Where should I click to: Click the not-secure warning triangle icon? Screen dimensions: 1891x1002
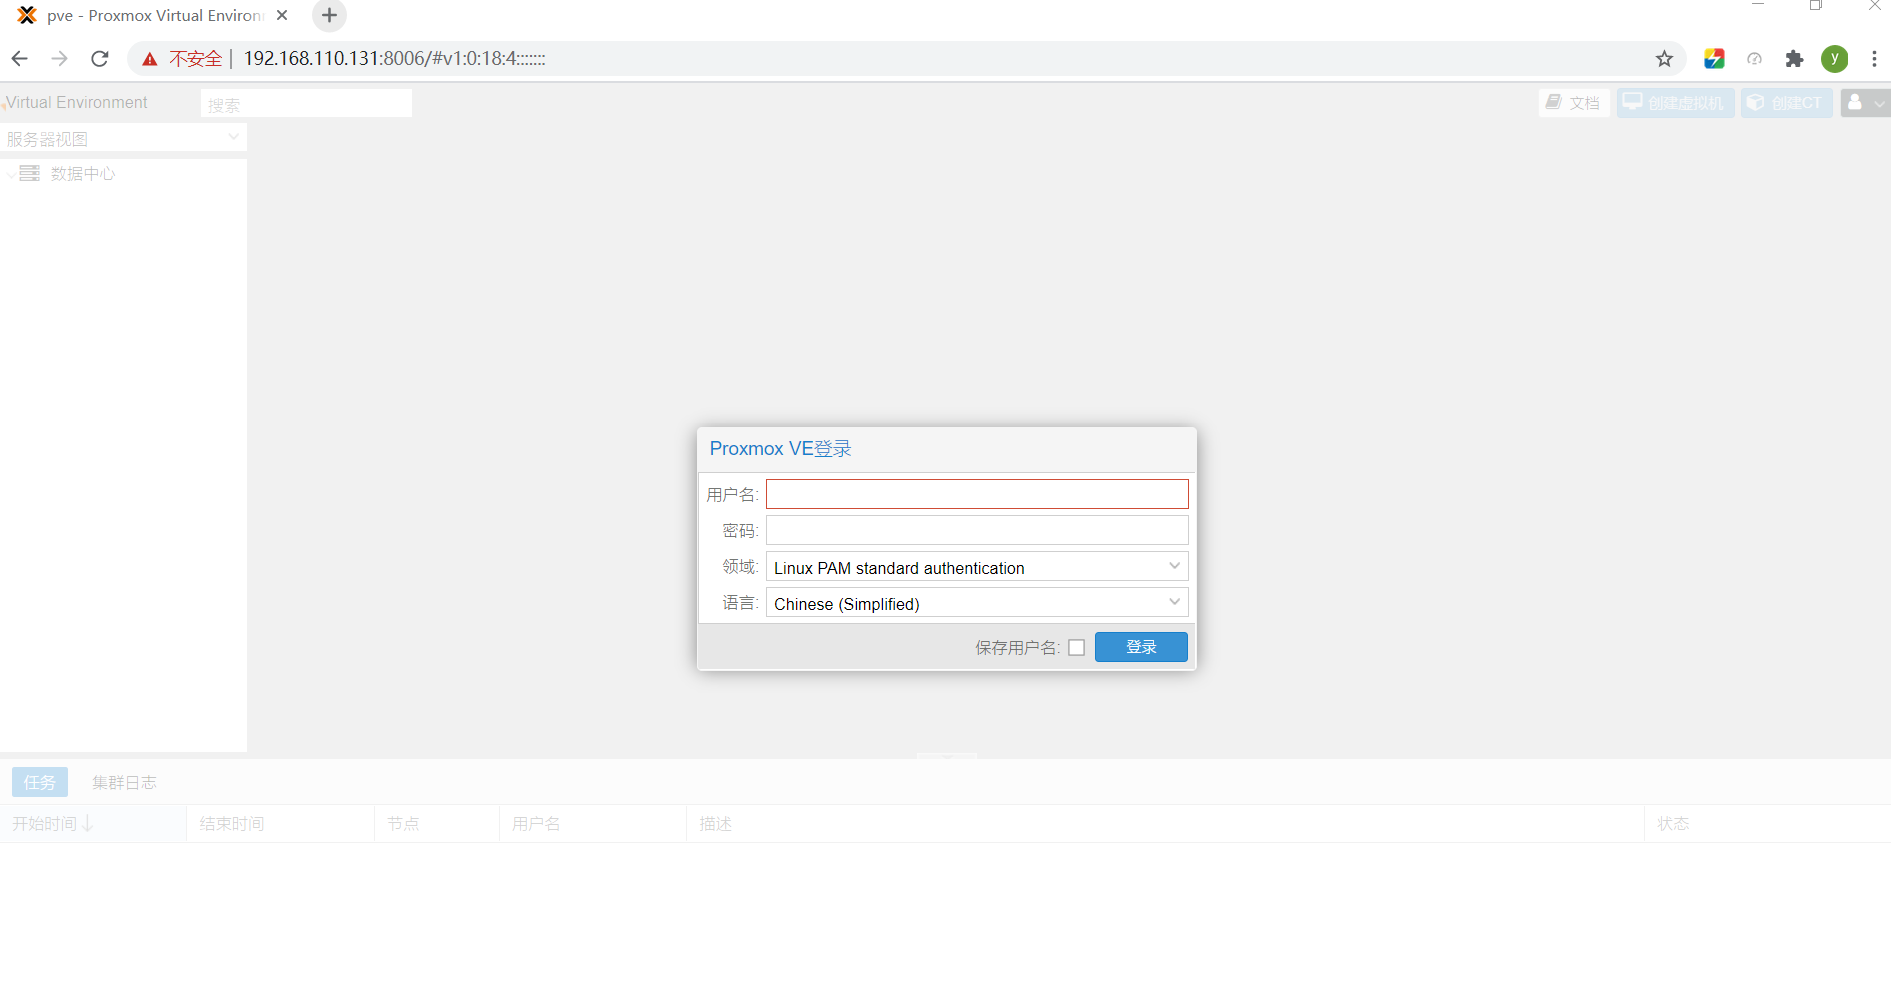point(150,59)
